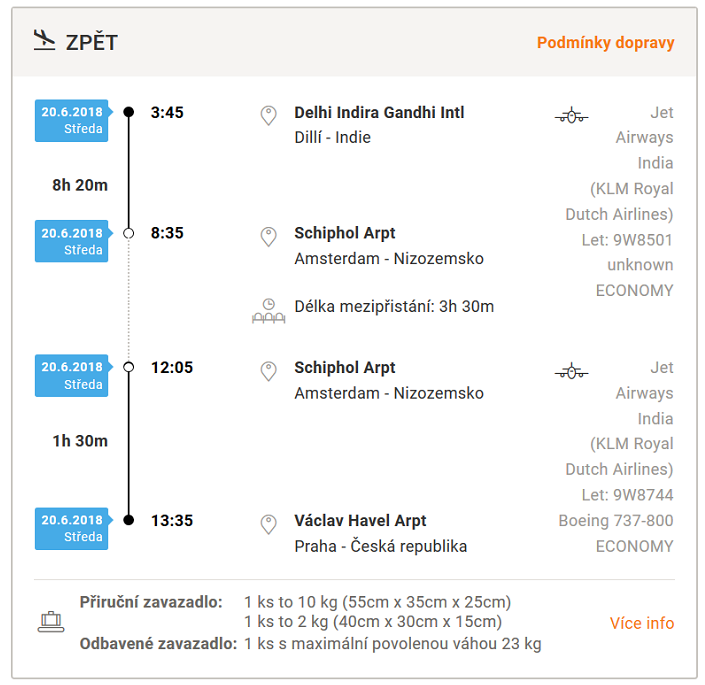Select the date badge at 13:35 arrival
Viewport: 705px width, 685px height.
(73, 528)
